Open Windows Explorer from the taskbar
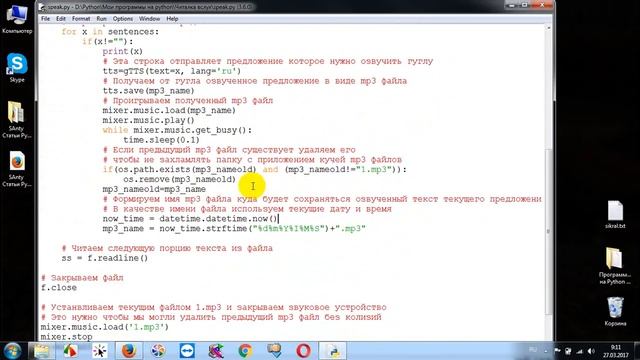640x360 pixels. pos(41,351)
